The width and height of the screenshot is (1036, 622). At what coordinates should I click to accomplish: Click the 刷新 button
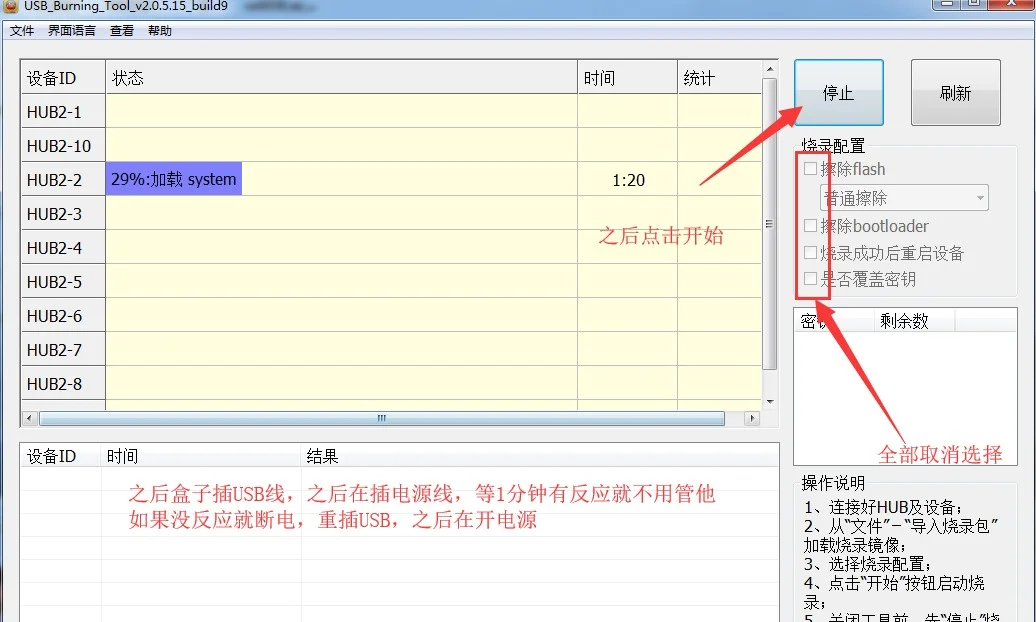955,93
